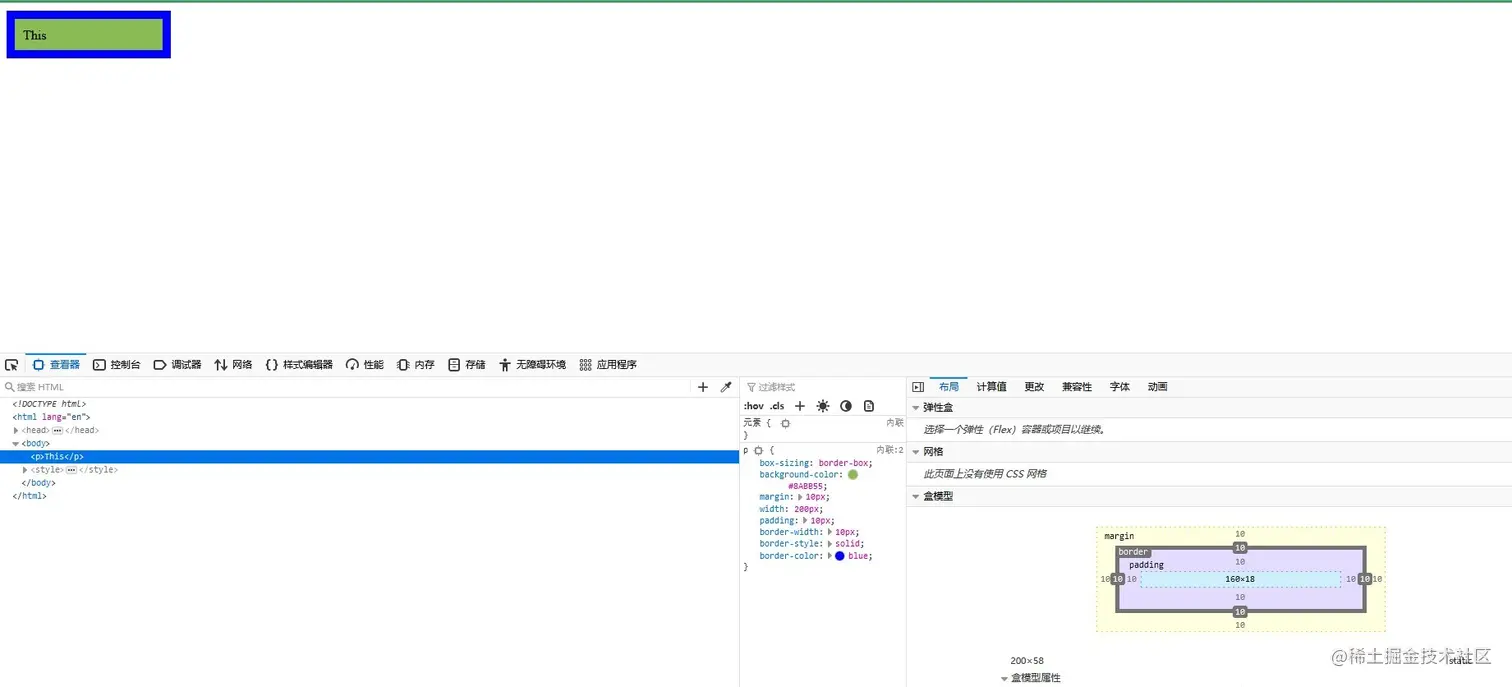
Task: Toggle the .cls class editor panel
Action: pos(777,405)
